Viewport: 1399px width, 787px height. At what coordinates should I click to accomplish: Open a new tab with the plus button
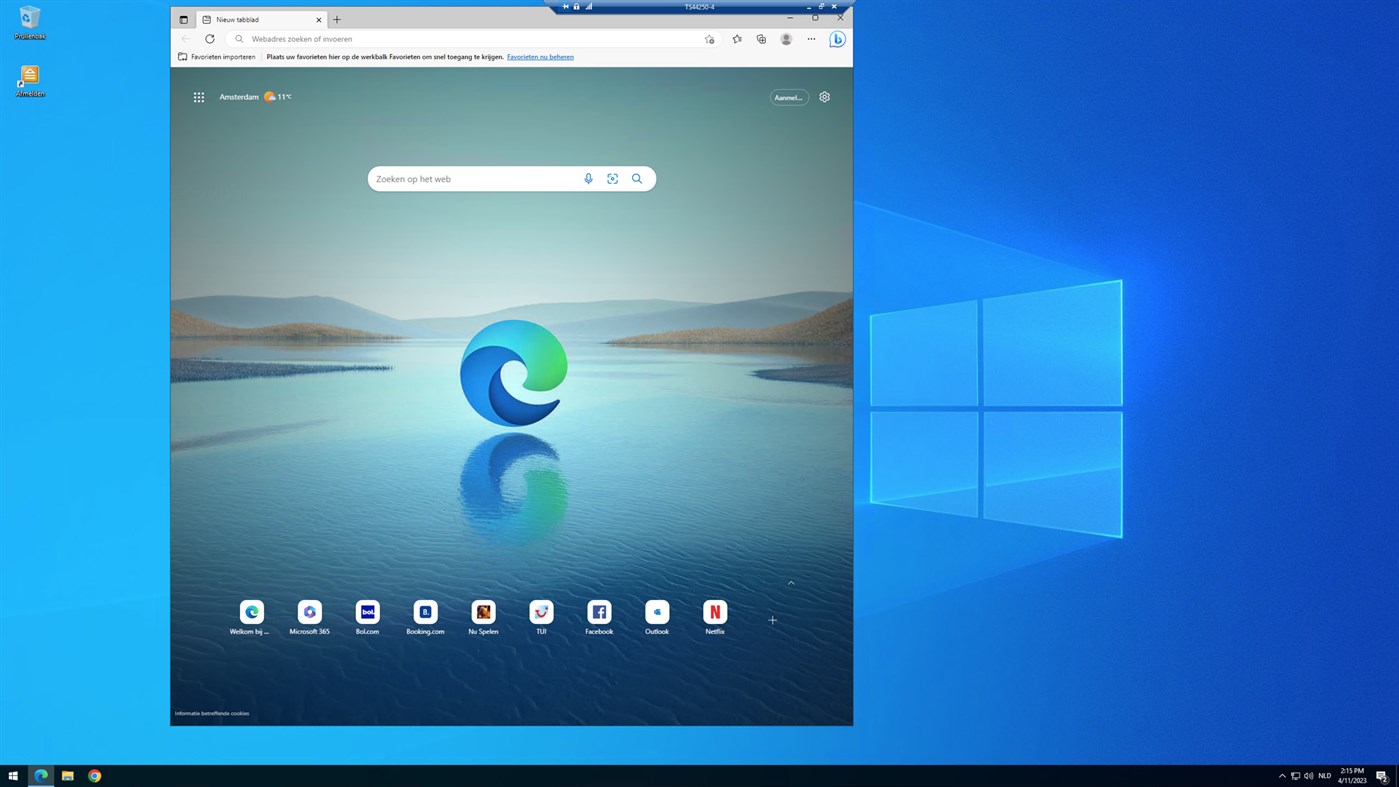[337, 20]
